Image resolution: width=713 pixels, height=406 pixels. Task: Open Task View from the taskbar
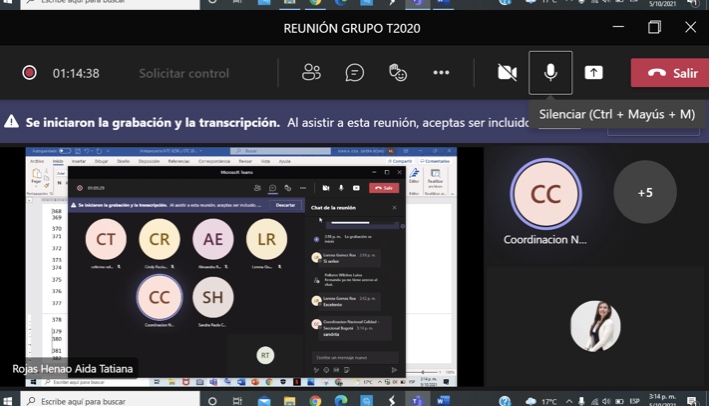pyautogui.click(x=237, y=401)
